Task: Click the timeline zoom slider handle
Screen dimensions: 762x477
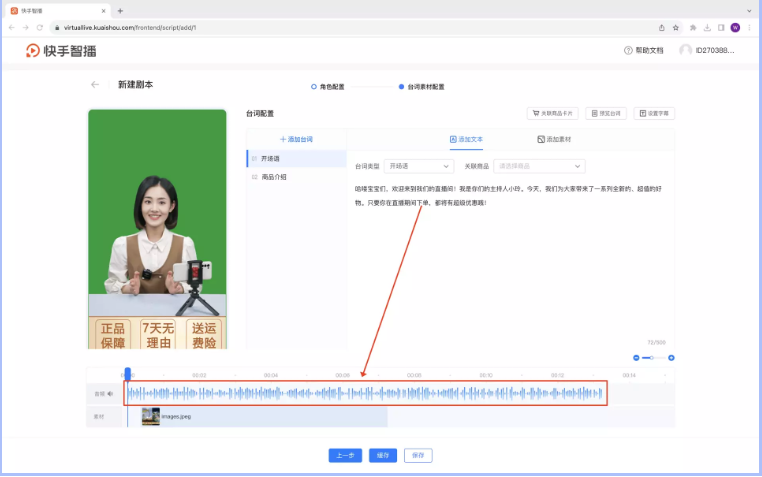Action: pos(652,358)
